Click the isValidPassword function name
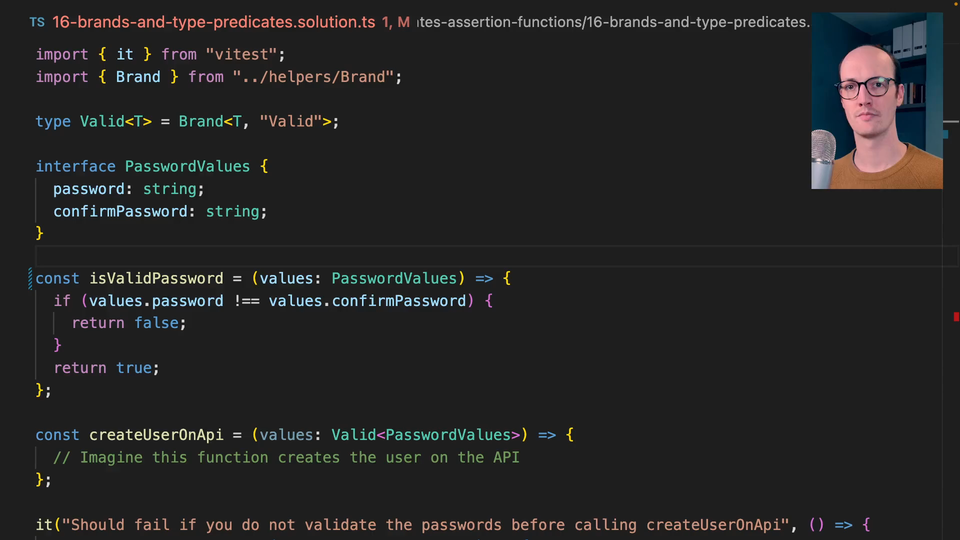 [x=156, y=278]
